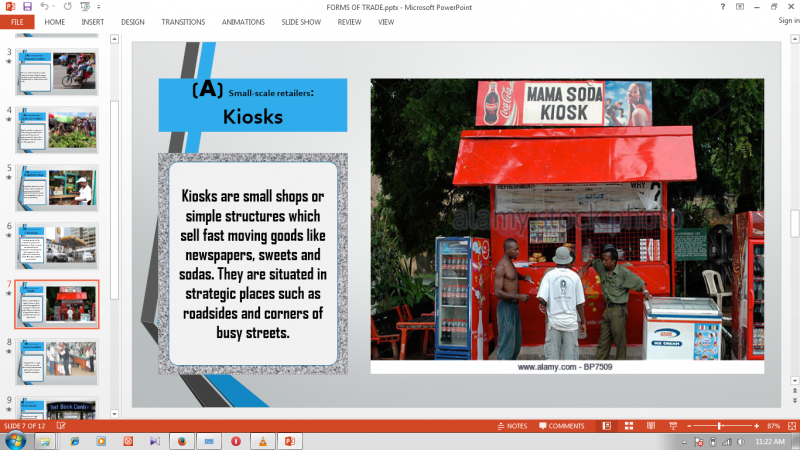Switch to the SLIDE SHOW tab
Screen dimensions: 800x450
tap(301, 22)
